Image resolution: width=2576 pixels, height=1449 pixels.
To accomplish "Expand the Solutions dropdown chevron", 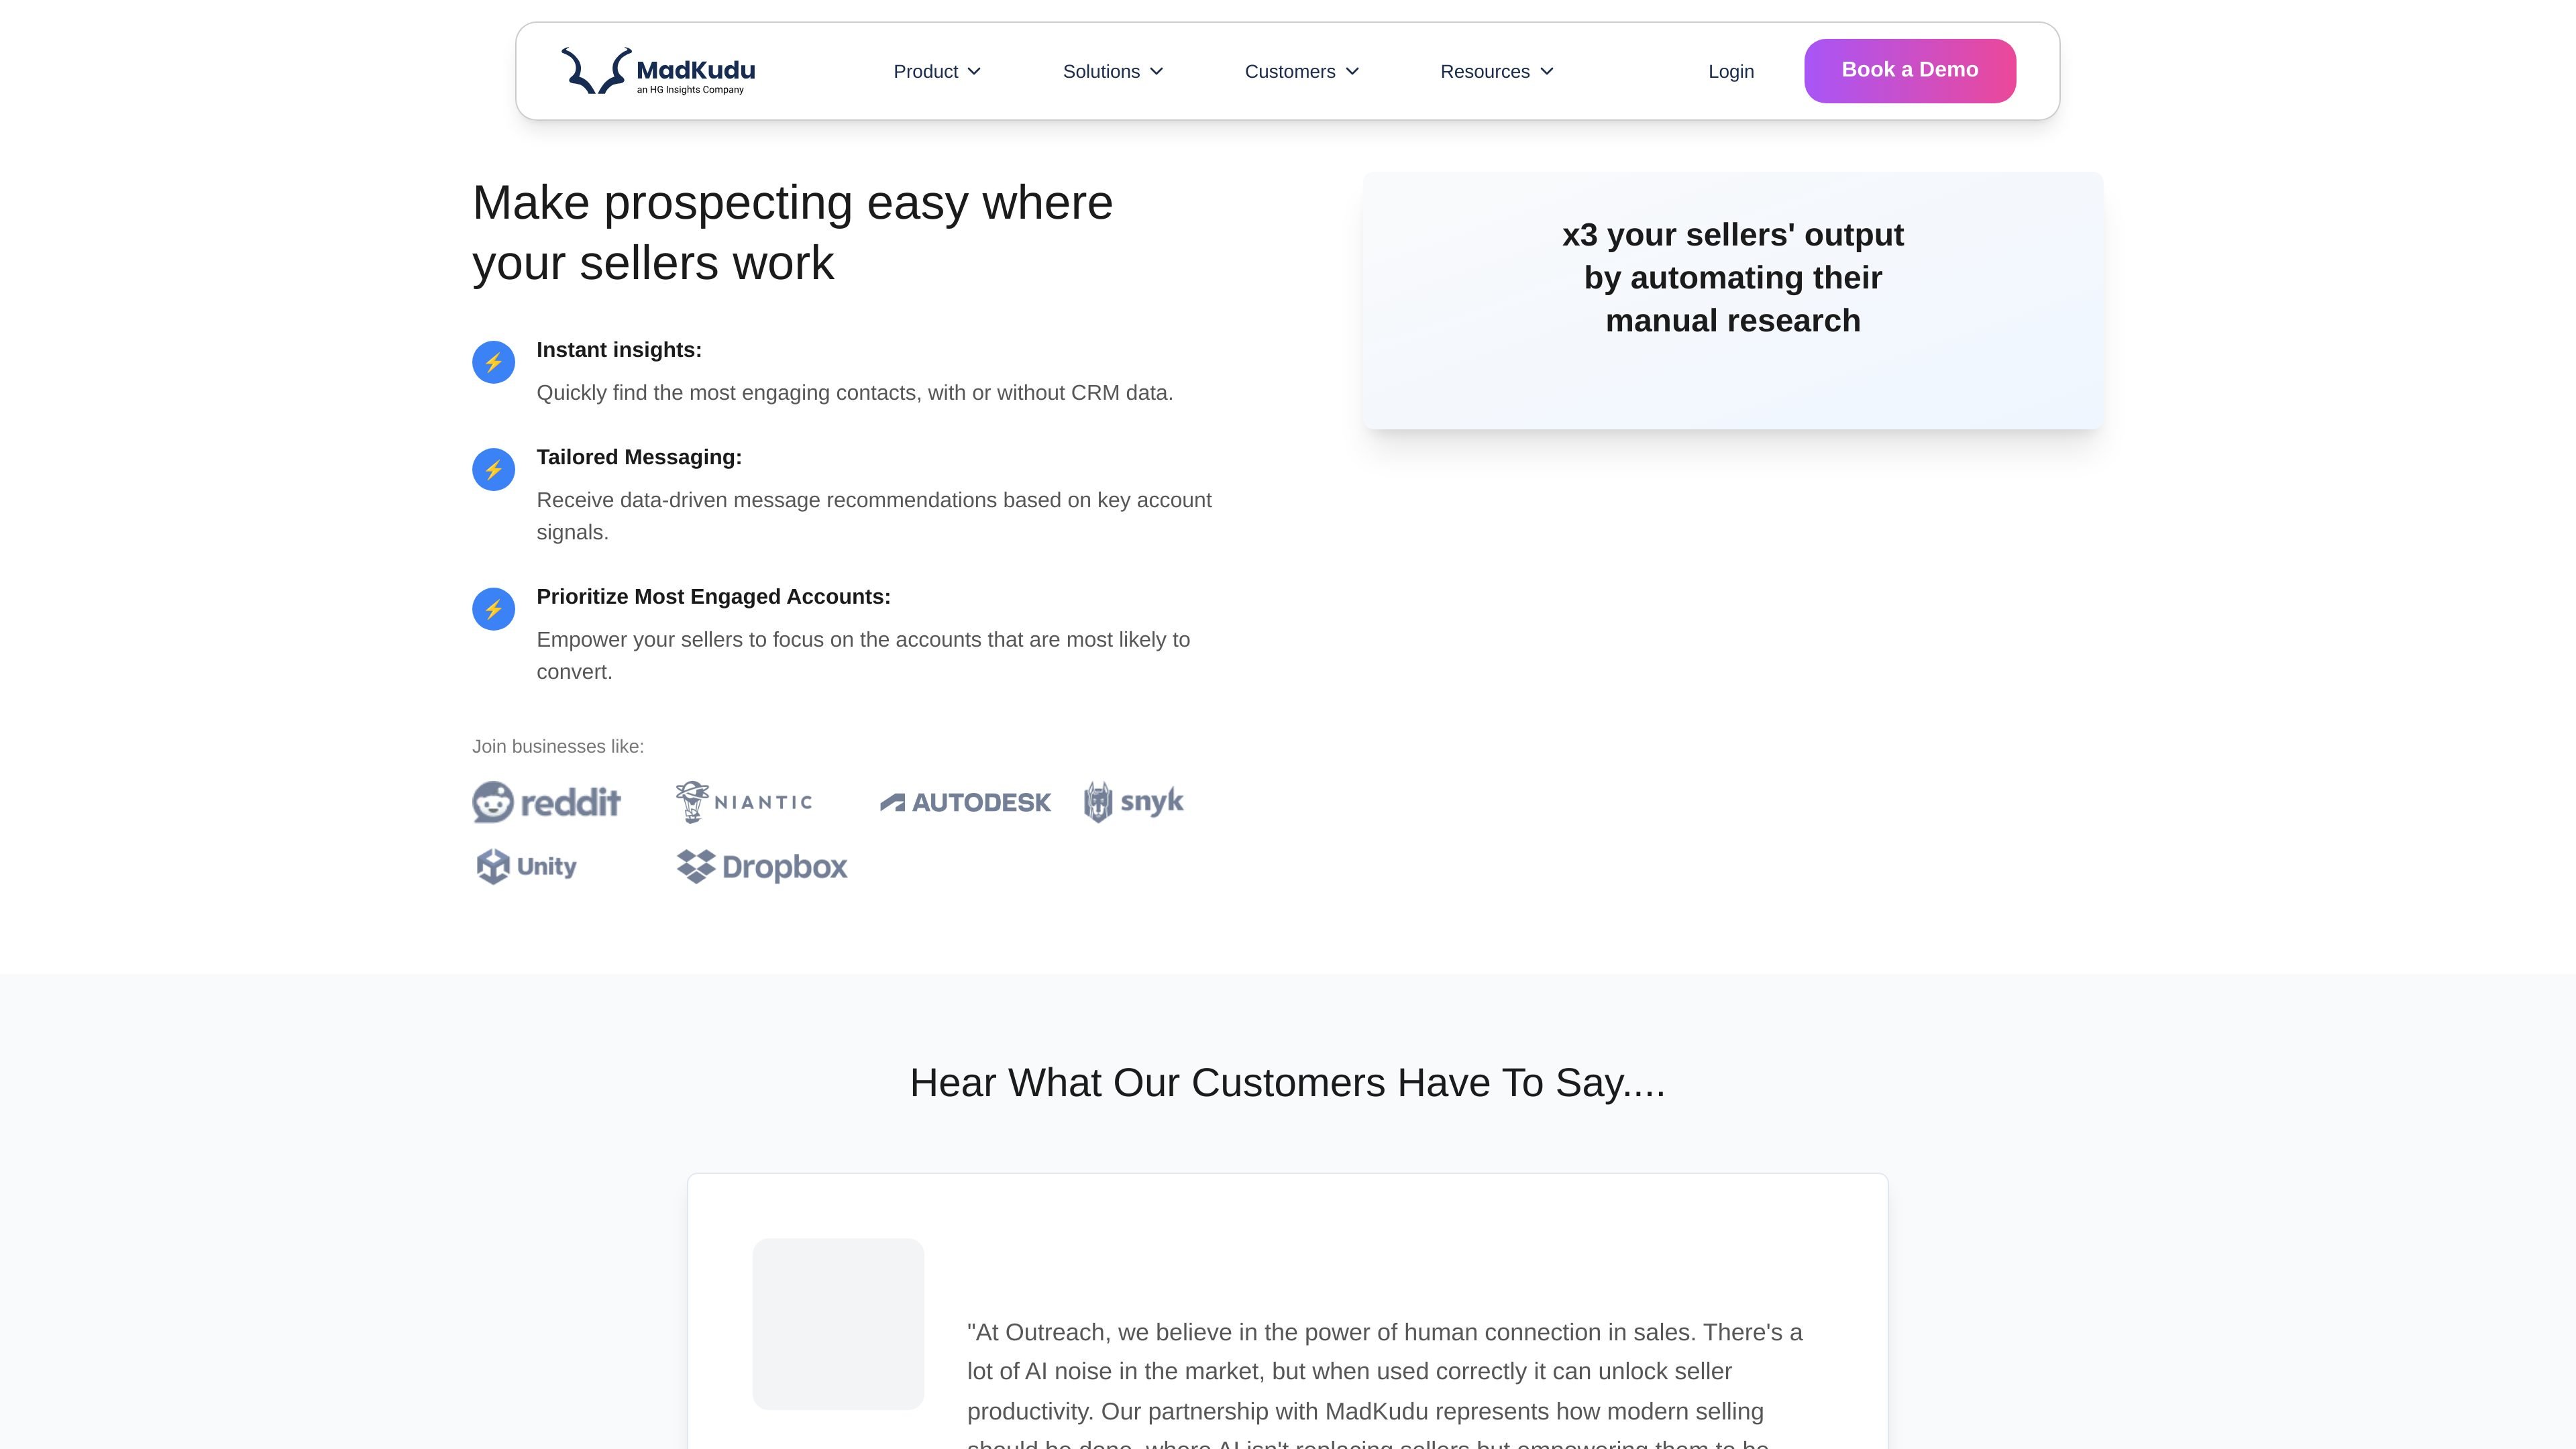I will click(1157, 71).
